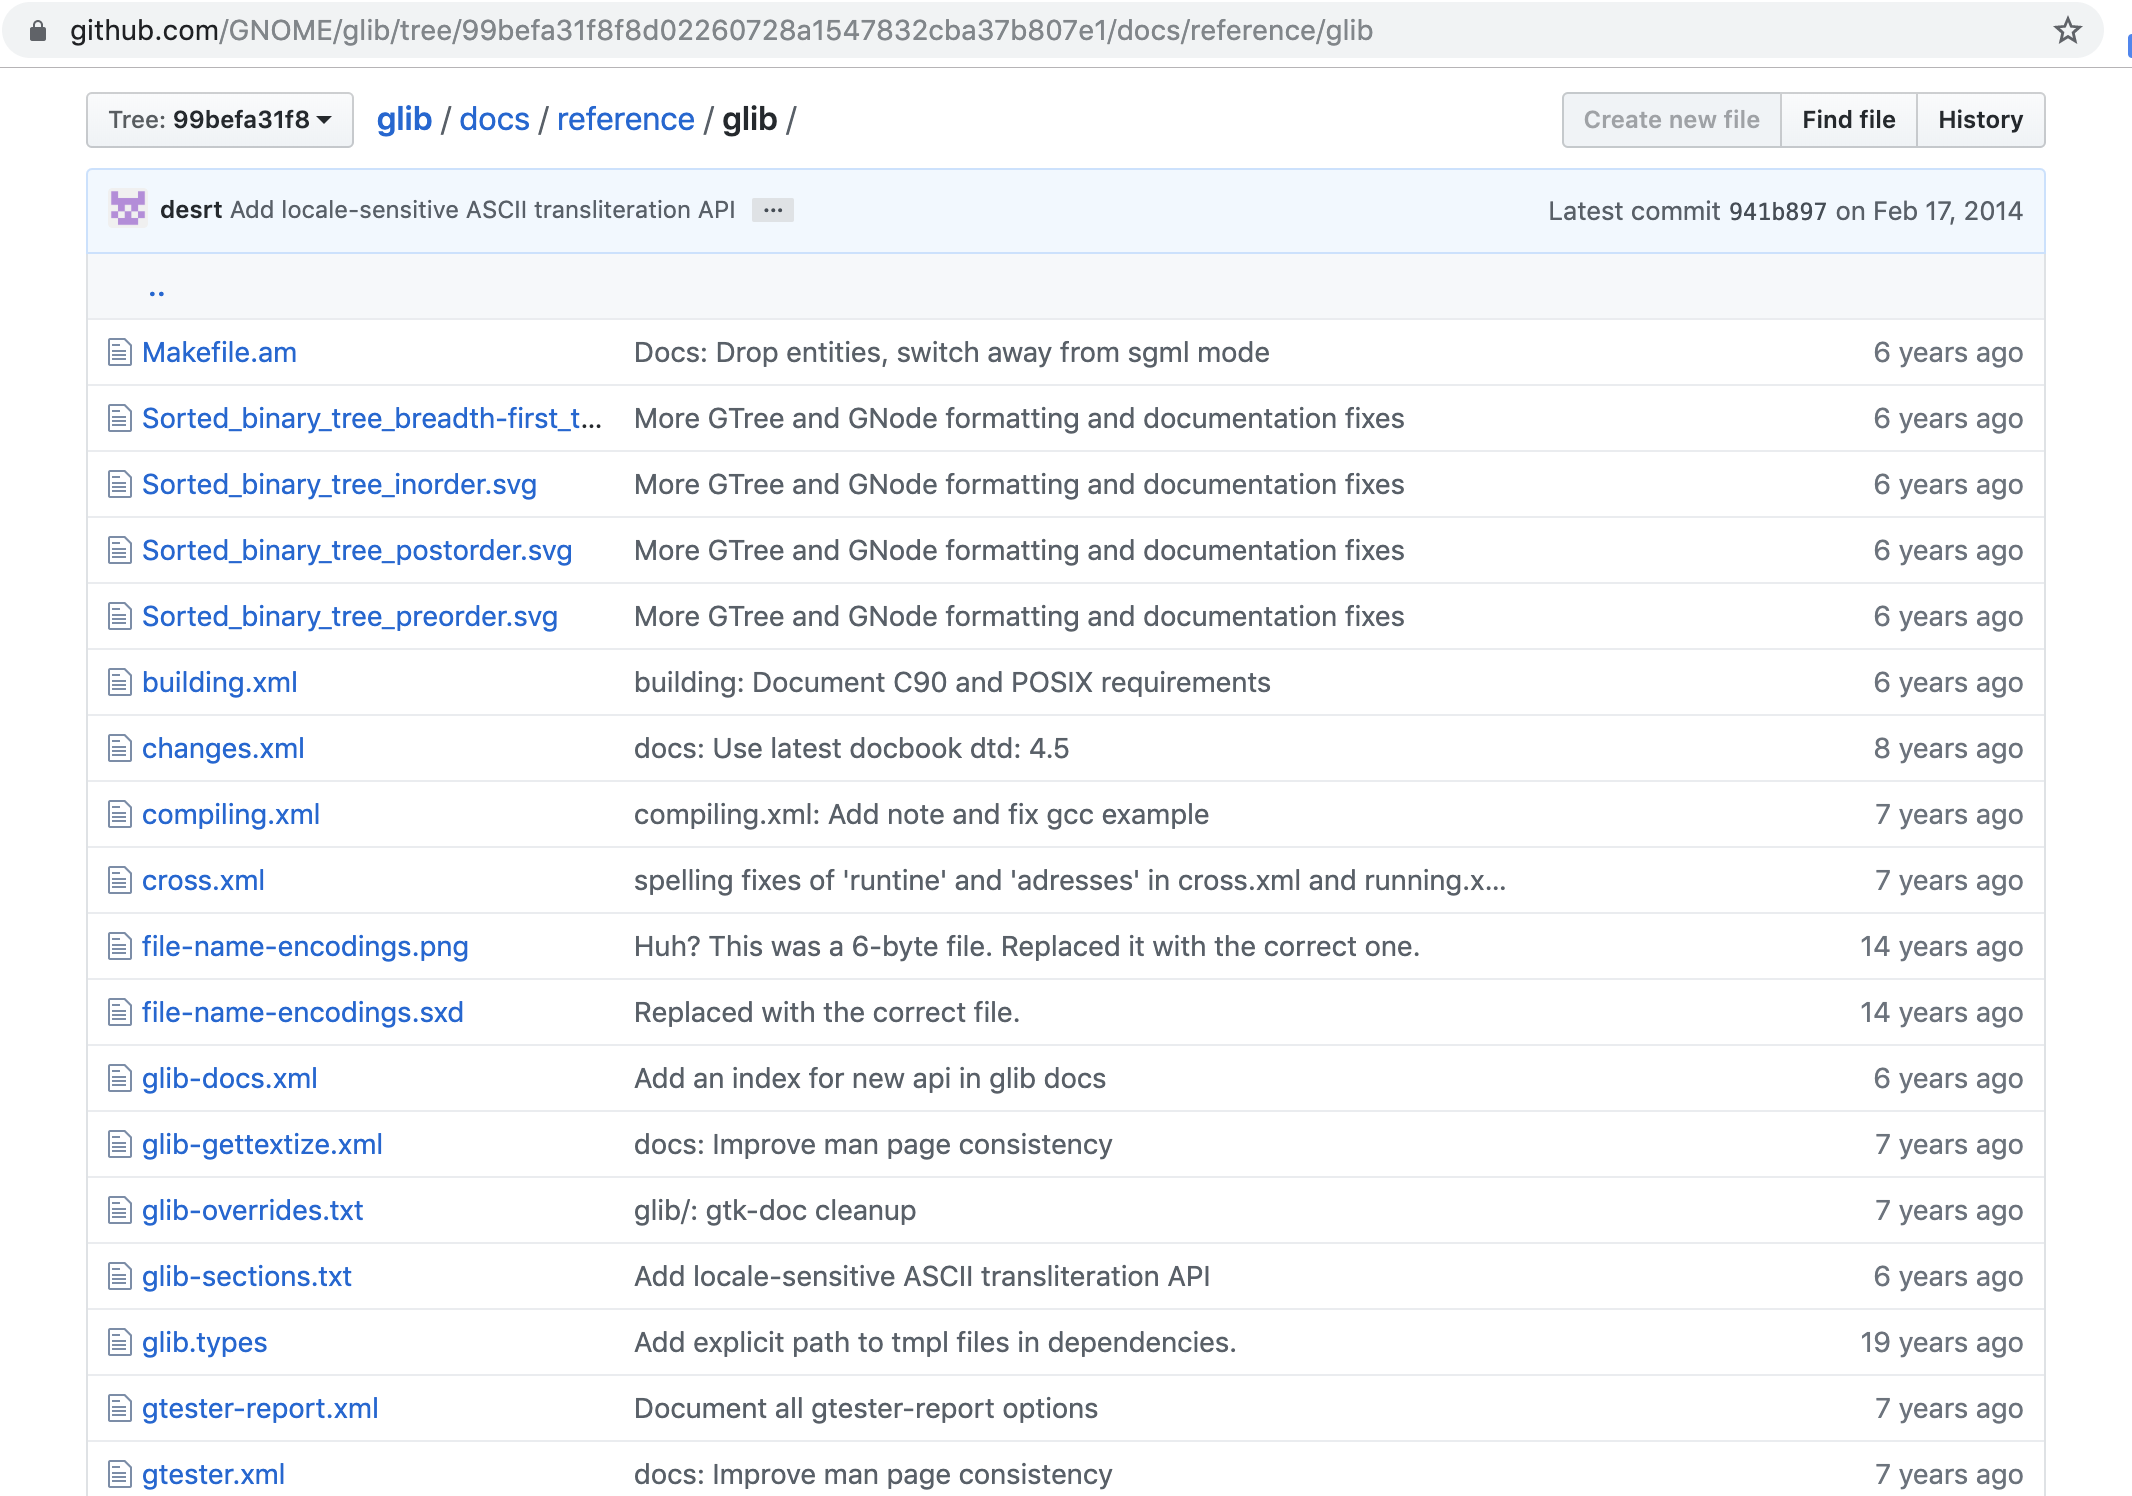
Task: Click the lock icon in the address bar
Action: [x=38, y=31]
